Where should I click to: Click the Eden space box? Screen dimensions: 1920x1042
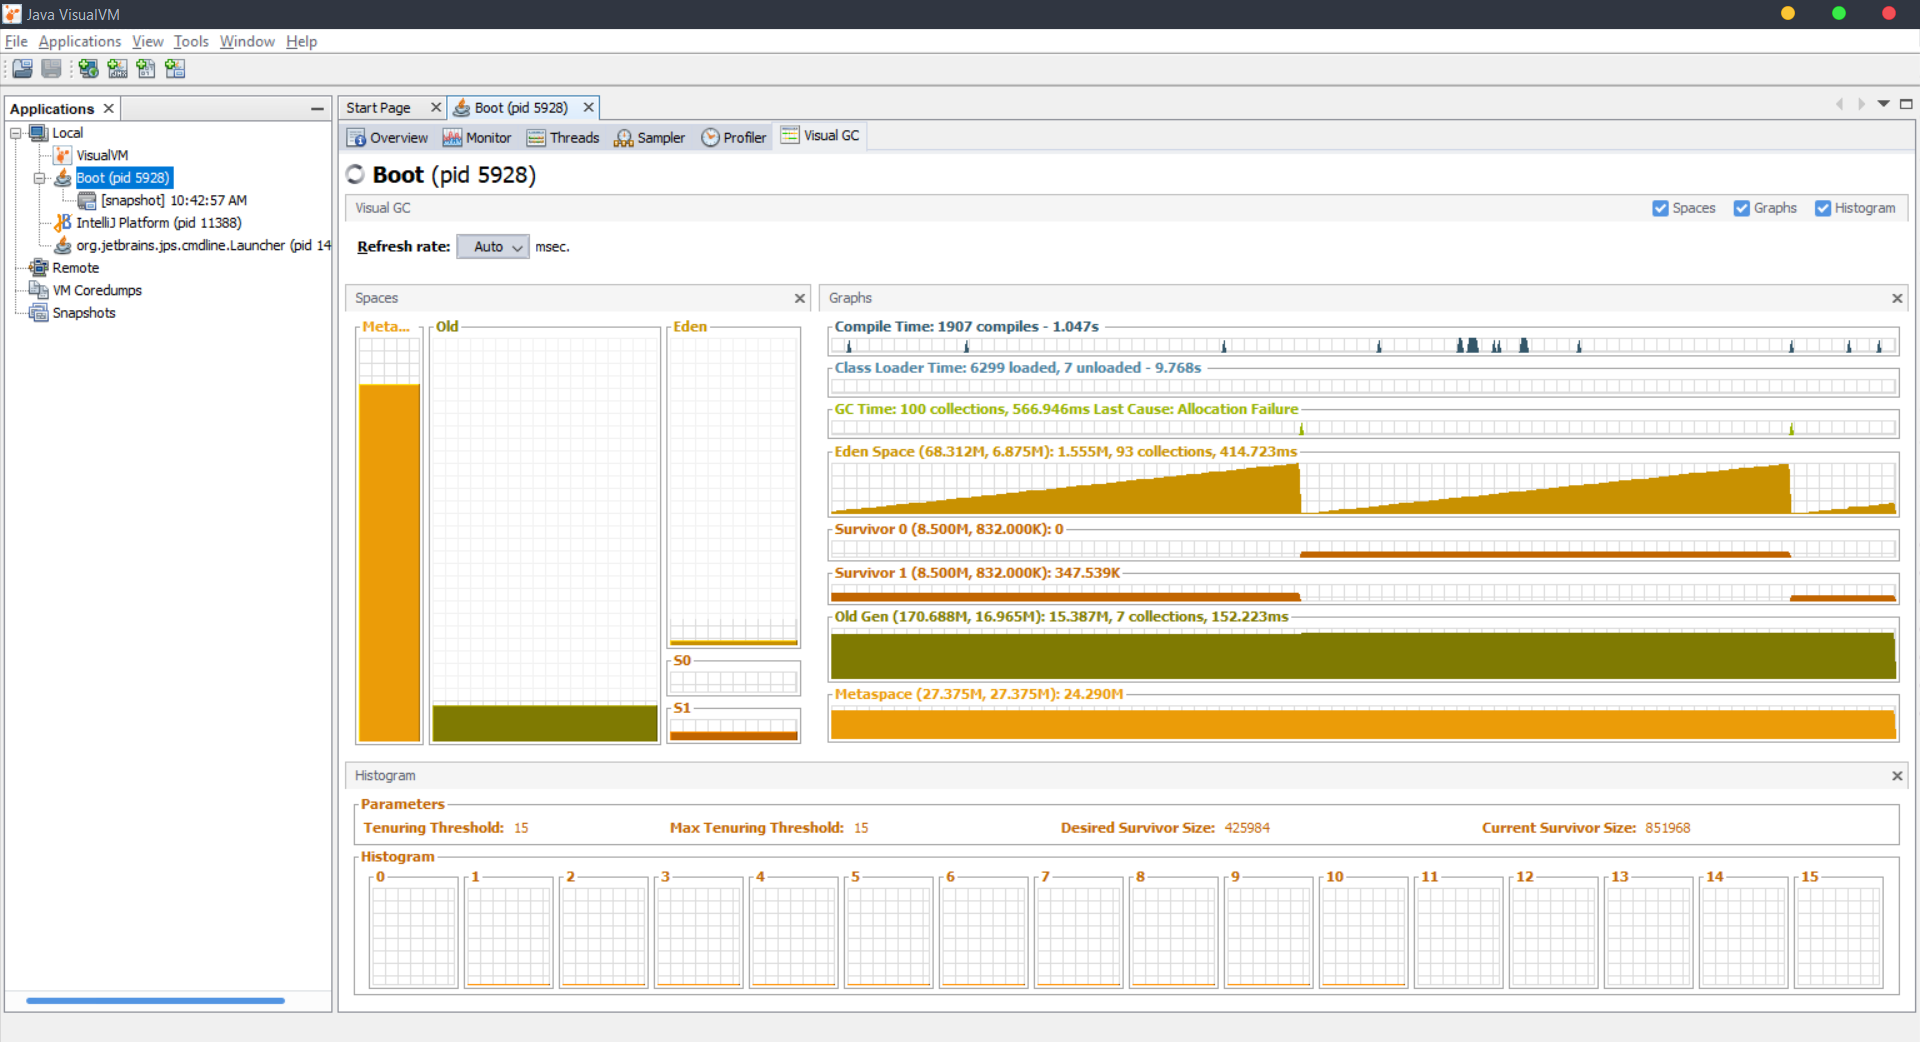(734, 490)
